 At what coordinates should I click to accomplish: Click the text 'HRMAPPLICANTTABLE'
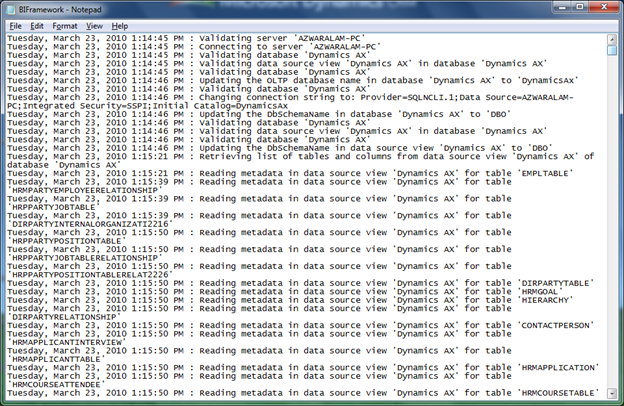pos(56,359)
